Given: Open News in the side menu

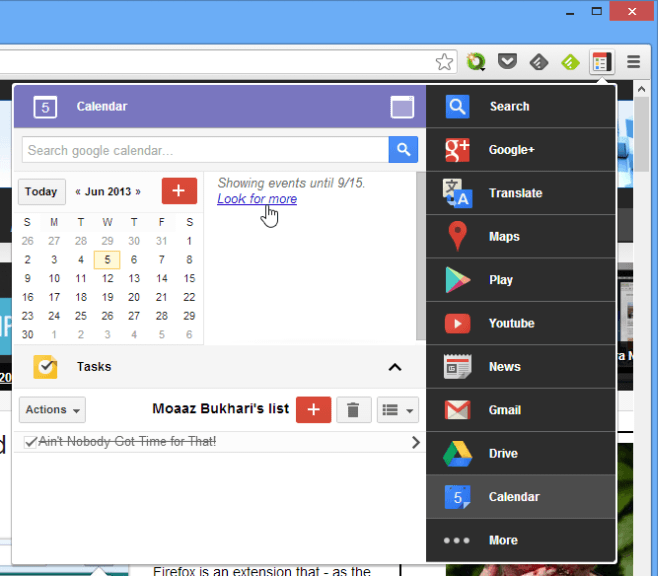Looking at the screenshot, I should 521,367.
